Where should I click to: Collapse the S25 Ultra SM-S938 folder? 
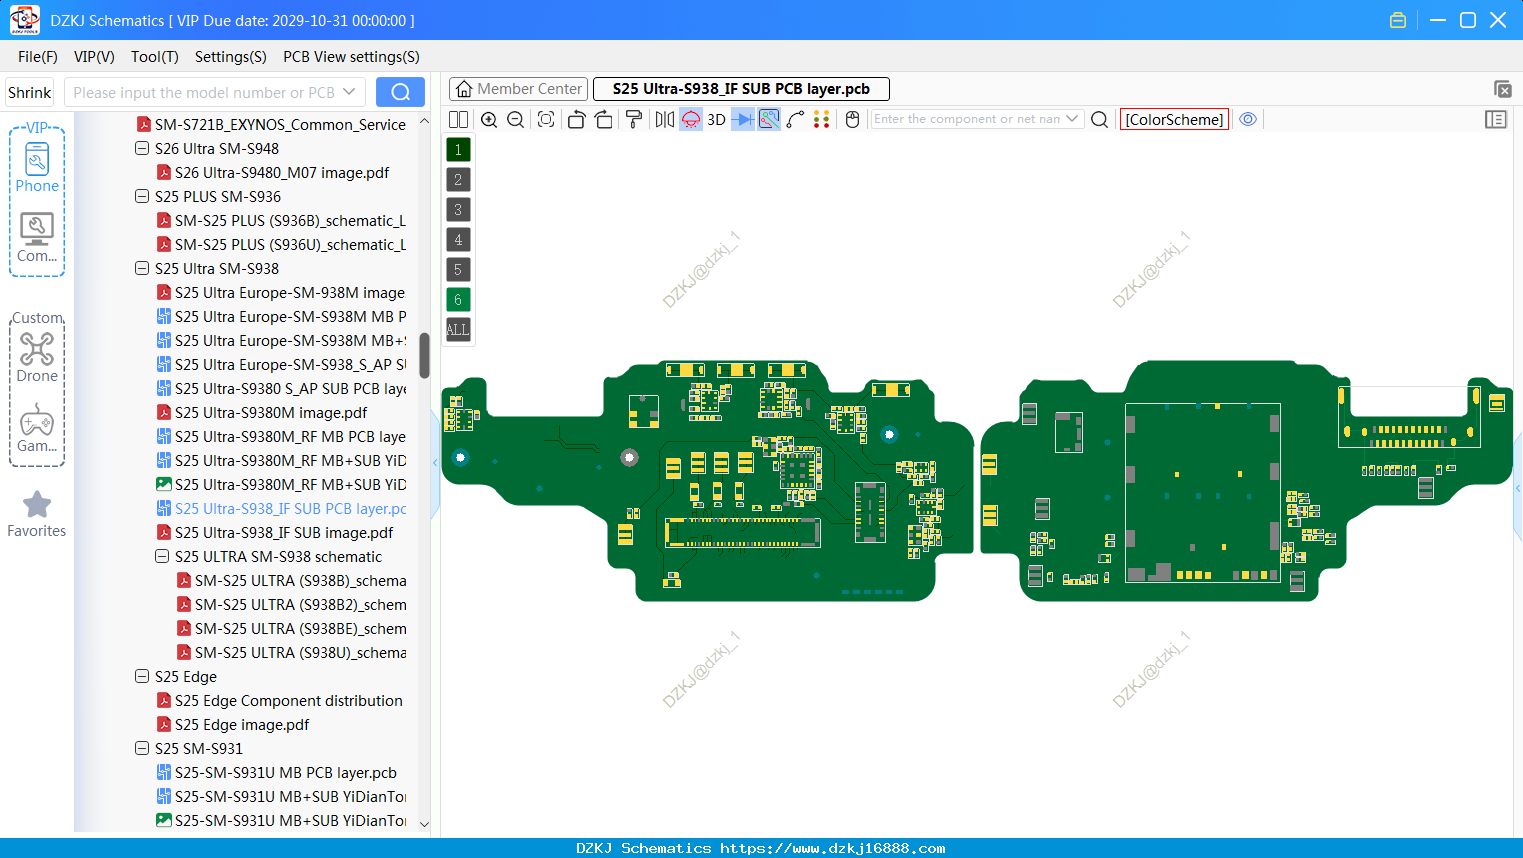tap(142, 268)
